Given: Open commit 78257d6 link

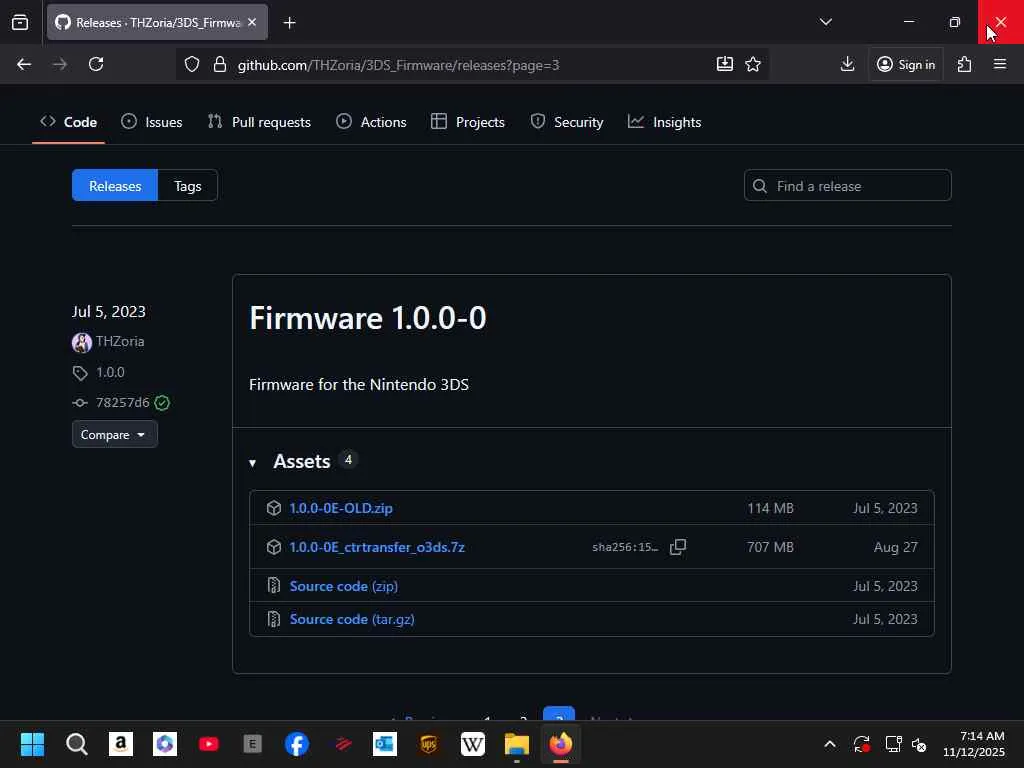Looking at the screenshot, I should (123, 402).
